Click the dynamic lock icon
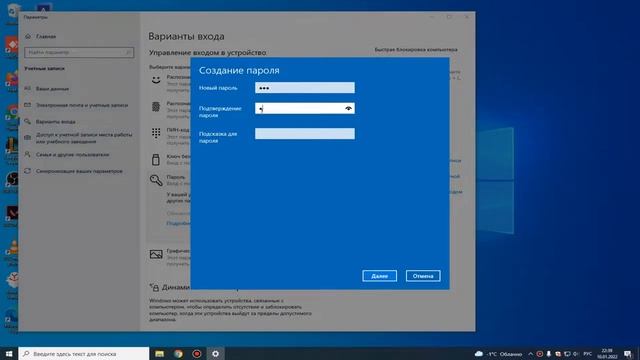This screenshot has height=360, width=640. (x=154, y=287)
